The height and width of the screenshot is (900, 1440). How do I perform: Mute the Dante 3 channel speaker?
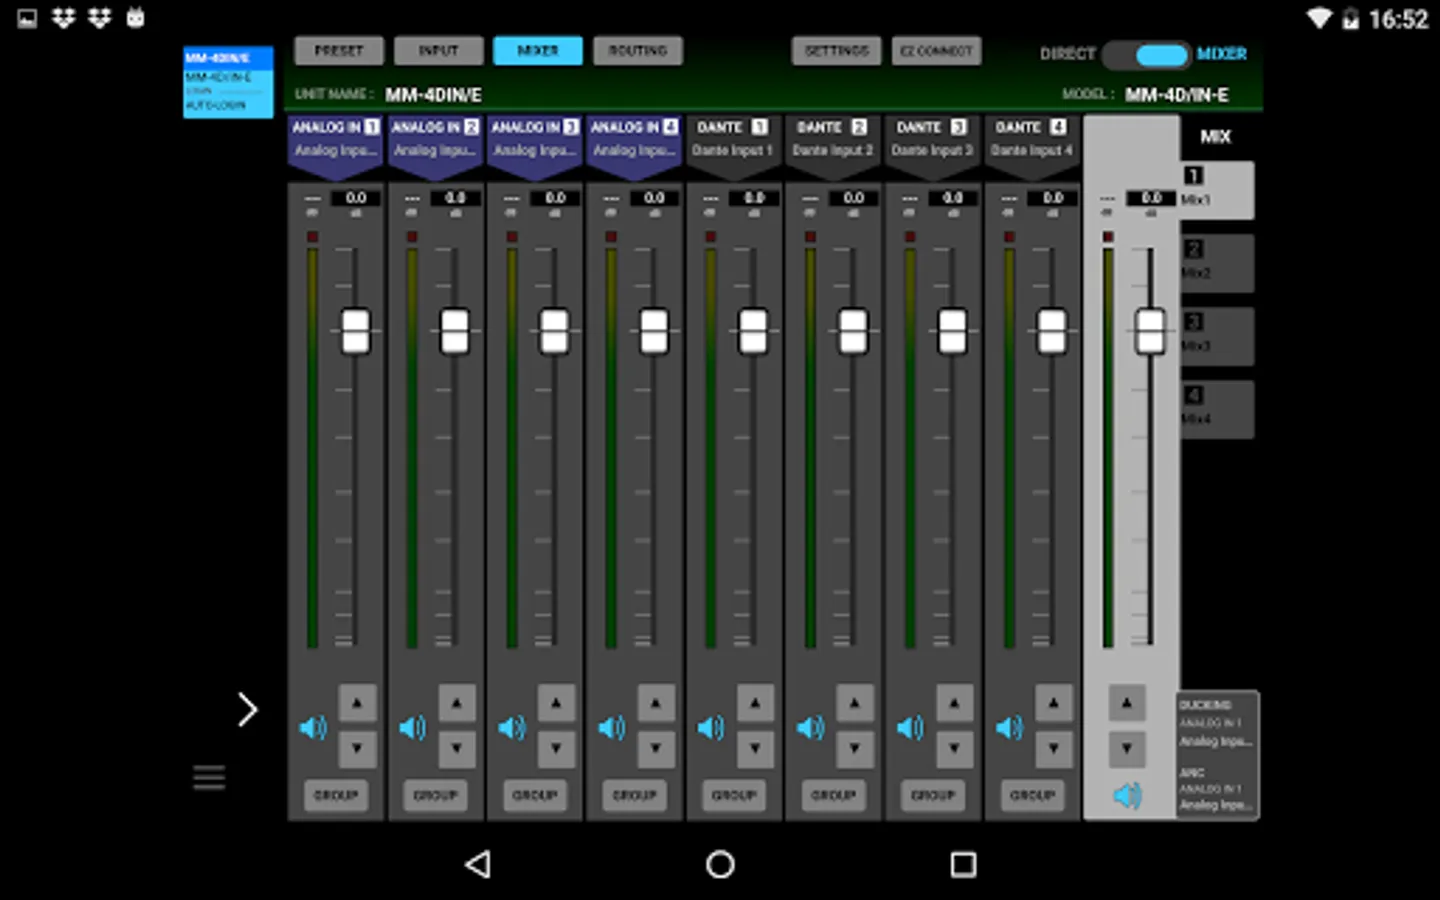click(910, 727)
